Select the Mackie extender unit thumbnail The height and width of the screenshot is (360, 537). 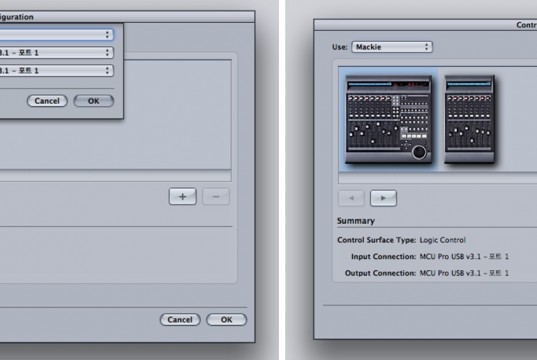(x=470, y=119)
